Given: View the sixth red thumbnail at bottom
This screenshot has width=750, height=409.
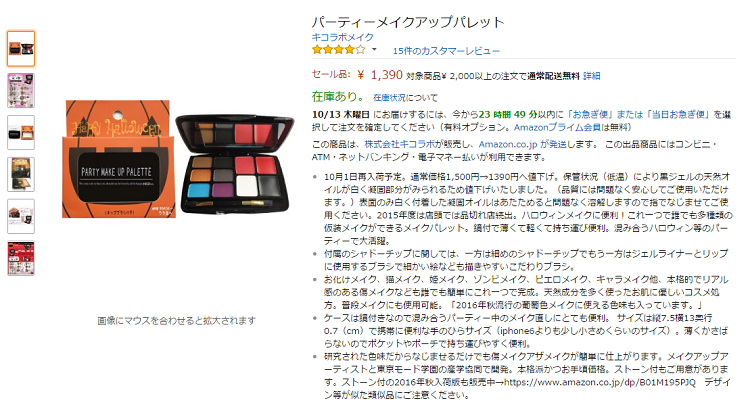Looking at the screenshot, I should 21,258.
